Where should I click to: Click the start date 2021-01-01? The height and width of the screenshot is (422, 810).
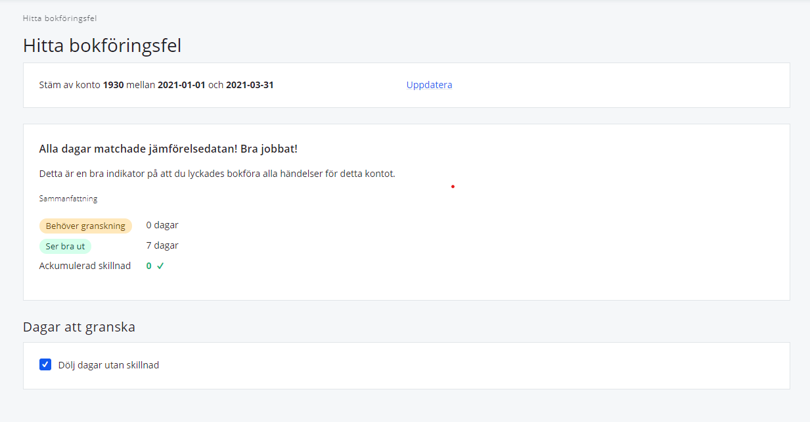click(181, 85)
